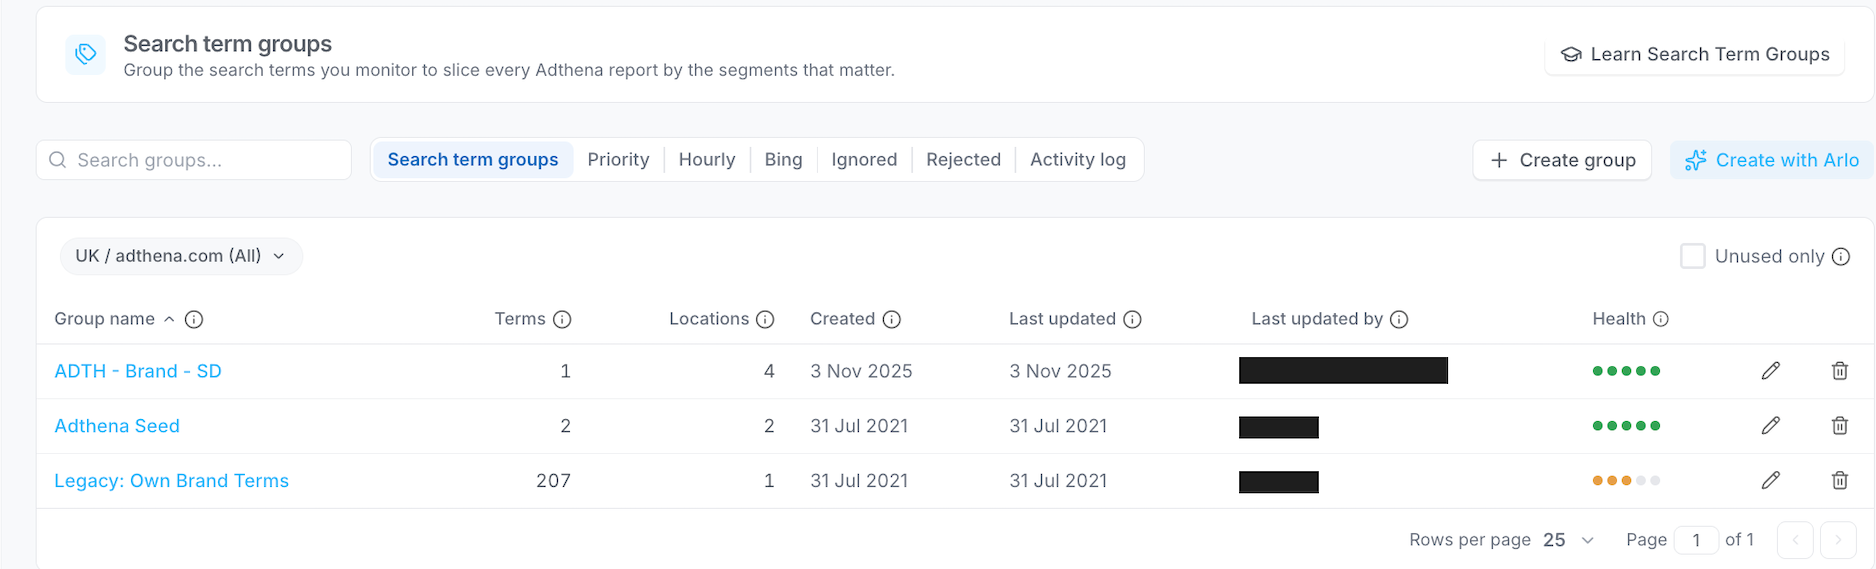
Task: Enable the Unused only checkbox
Action: coord(1692,256)
